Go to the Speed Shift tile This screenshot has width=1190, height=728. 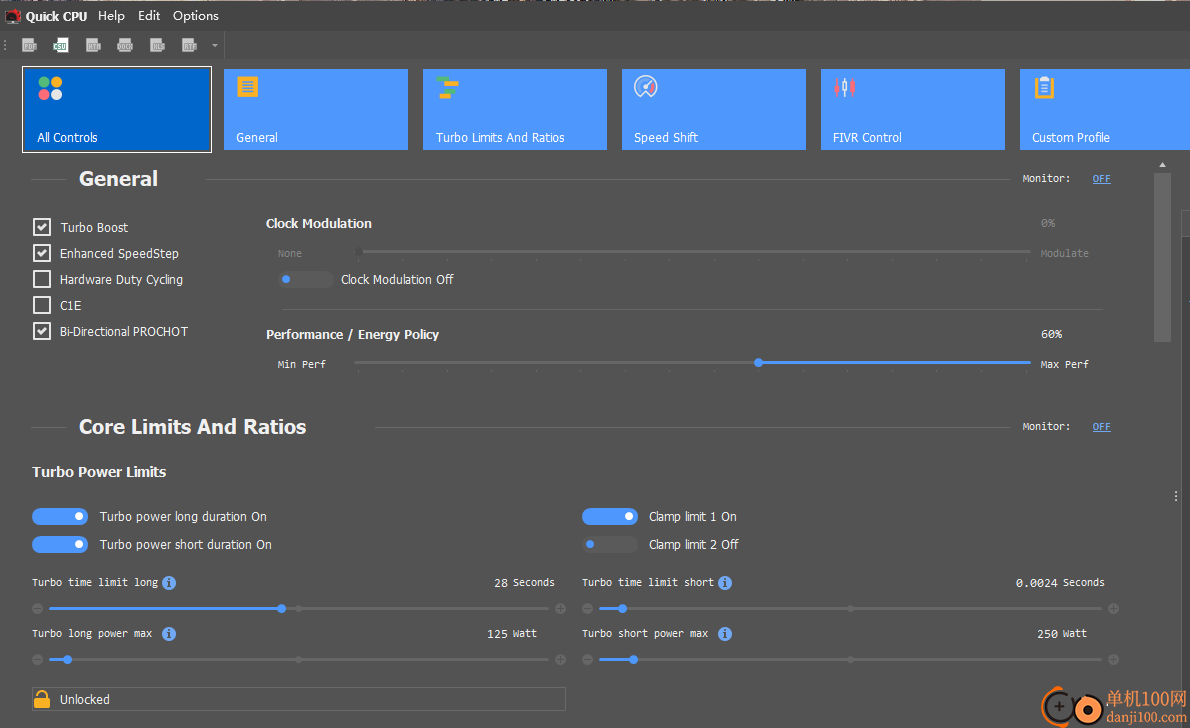click(x=713, y=109)
